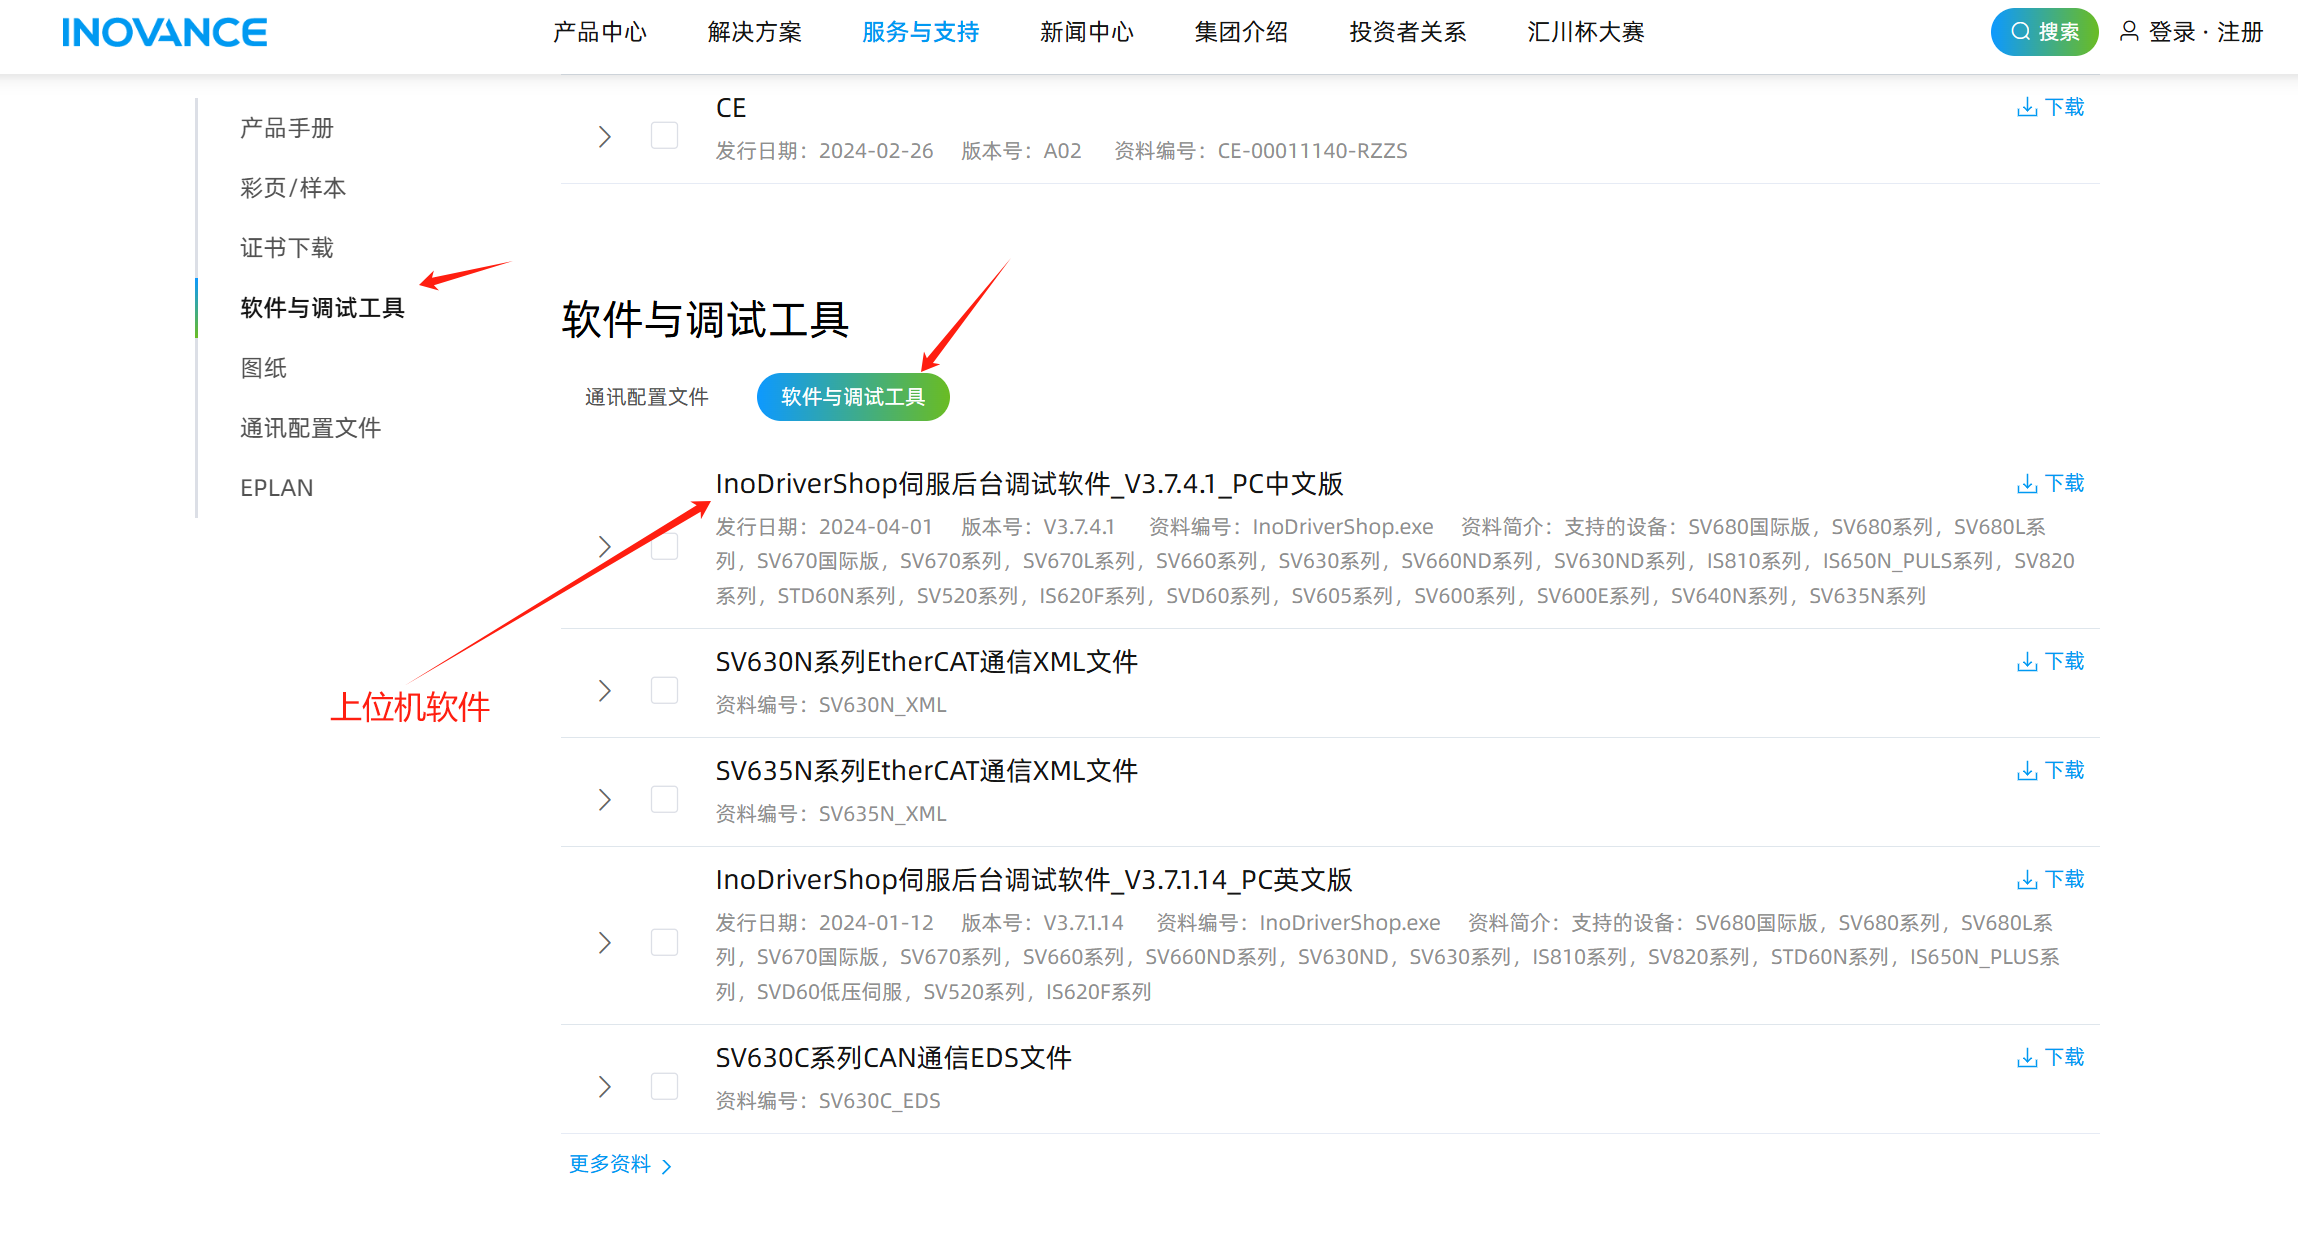Viewport: 2298px width, 1246px height.
Task: Expand SV630N EtherCAT XML row
Action: [x=605, y=691]
